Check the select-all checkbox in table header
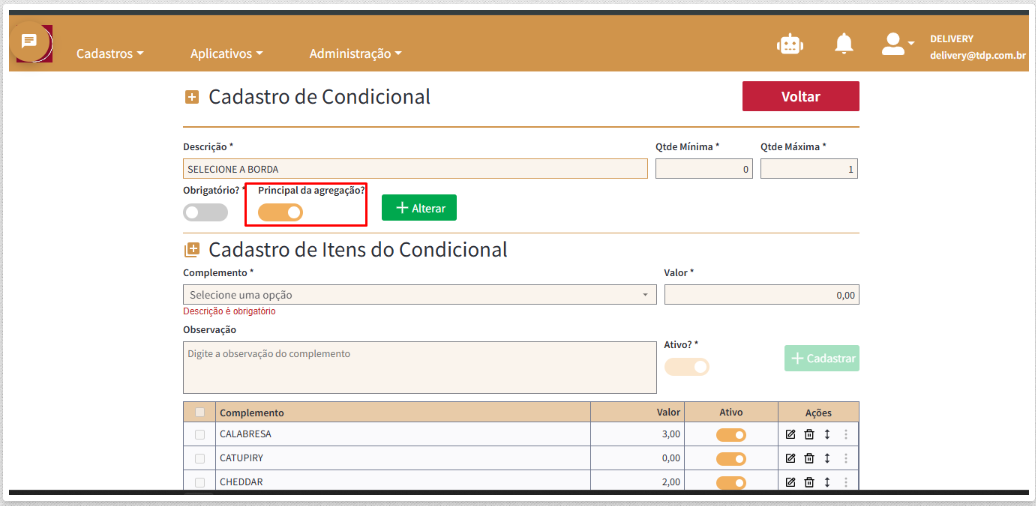 200,412
